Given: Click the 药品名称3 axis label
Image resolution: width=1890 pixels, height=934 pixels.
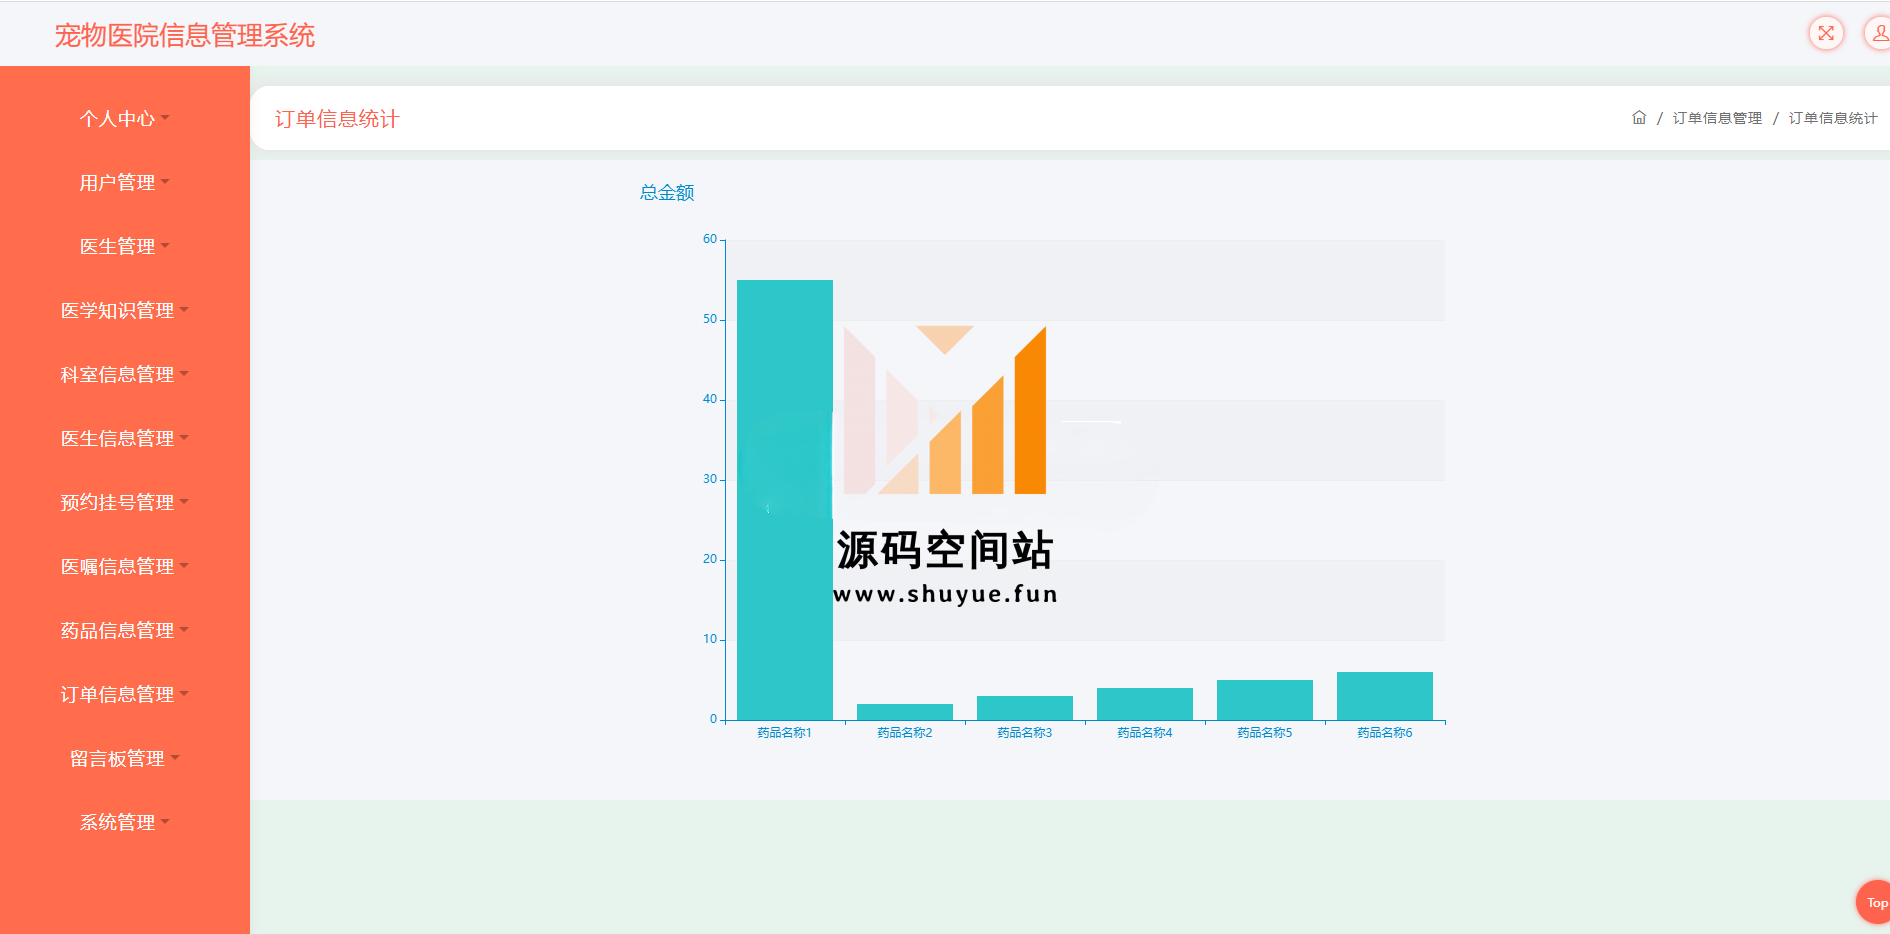Looking at the screenshot, I should click(x=1025, y=733).
